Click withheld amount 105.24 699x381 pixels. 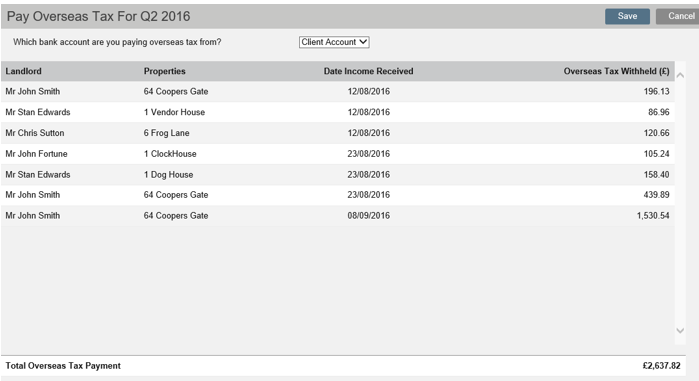[x=656, y=154]
